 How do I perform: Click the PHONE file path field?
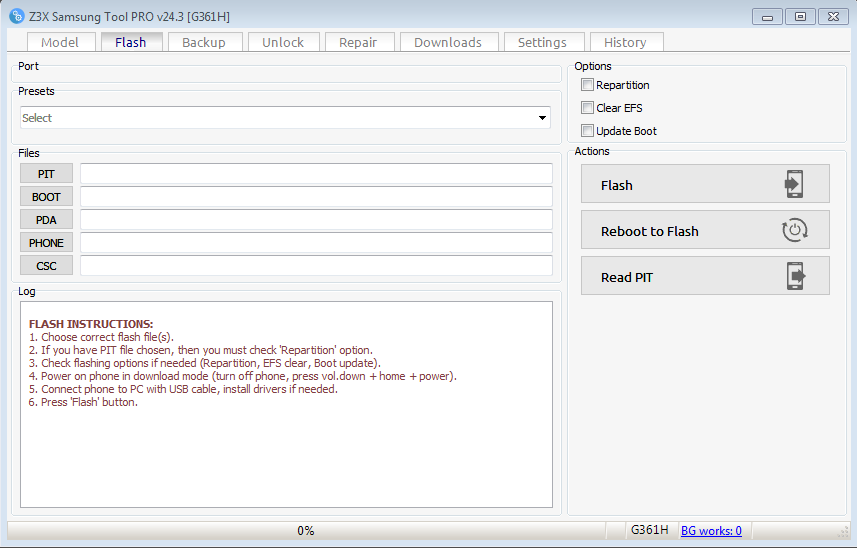click(x=316, y=243)
